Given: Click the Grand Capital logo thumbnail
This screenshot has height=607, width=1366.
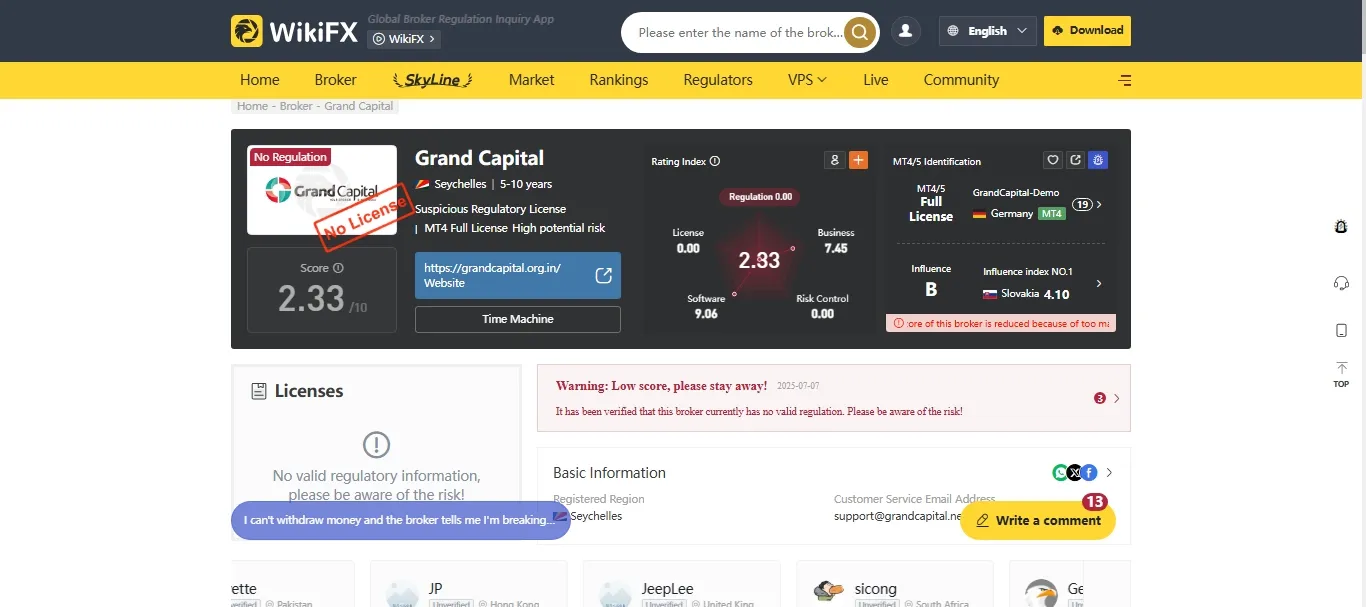Looking at the screenshot, I should coord(322,190).
